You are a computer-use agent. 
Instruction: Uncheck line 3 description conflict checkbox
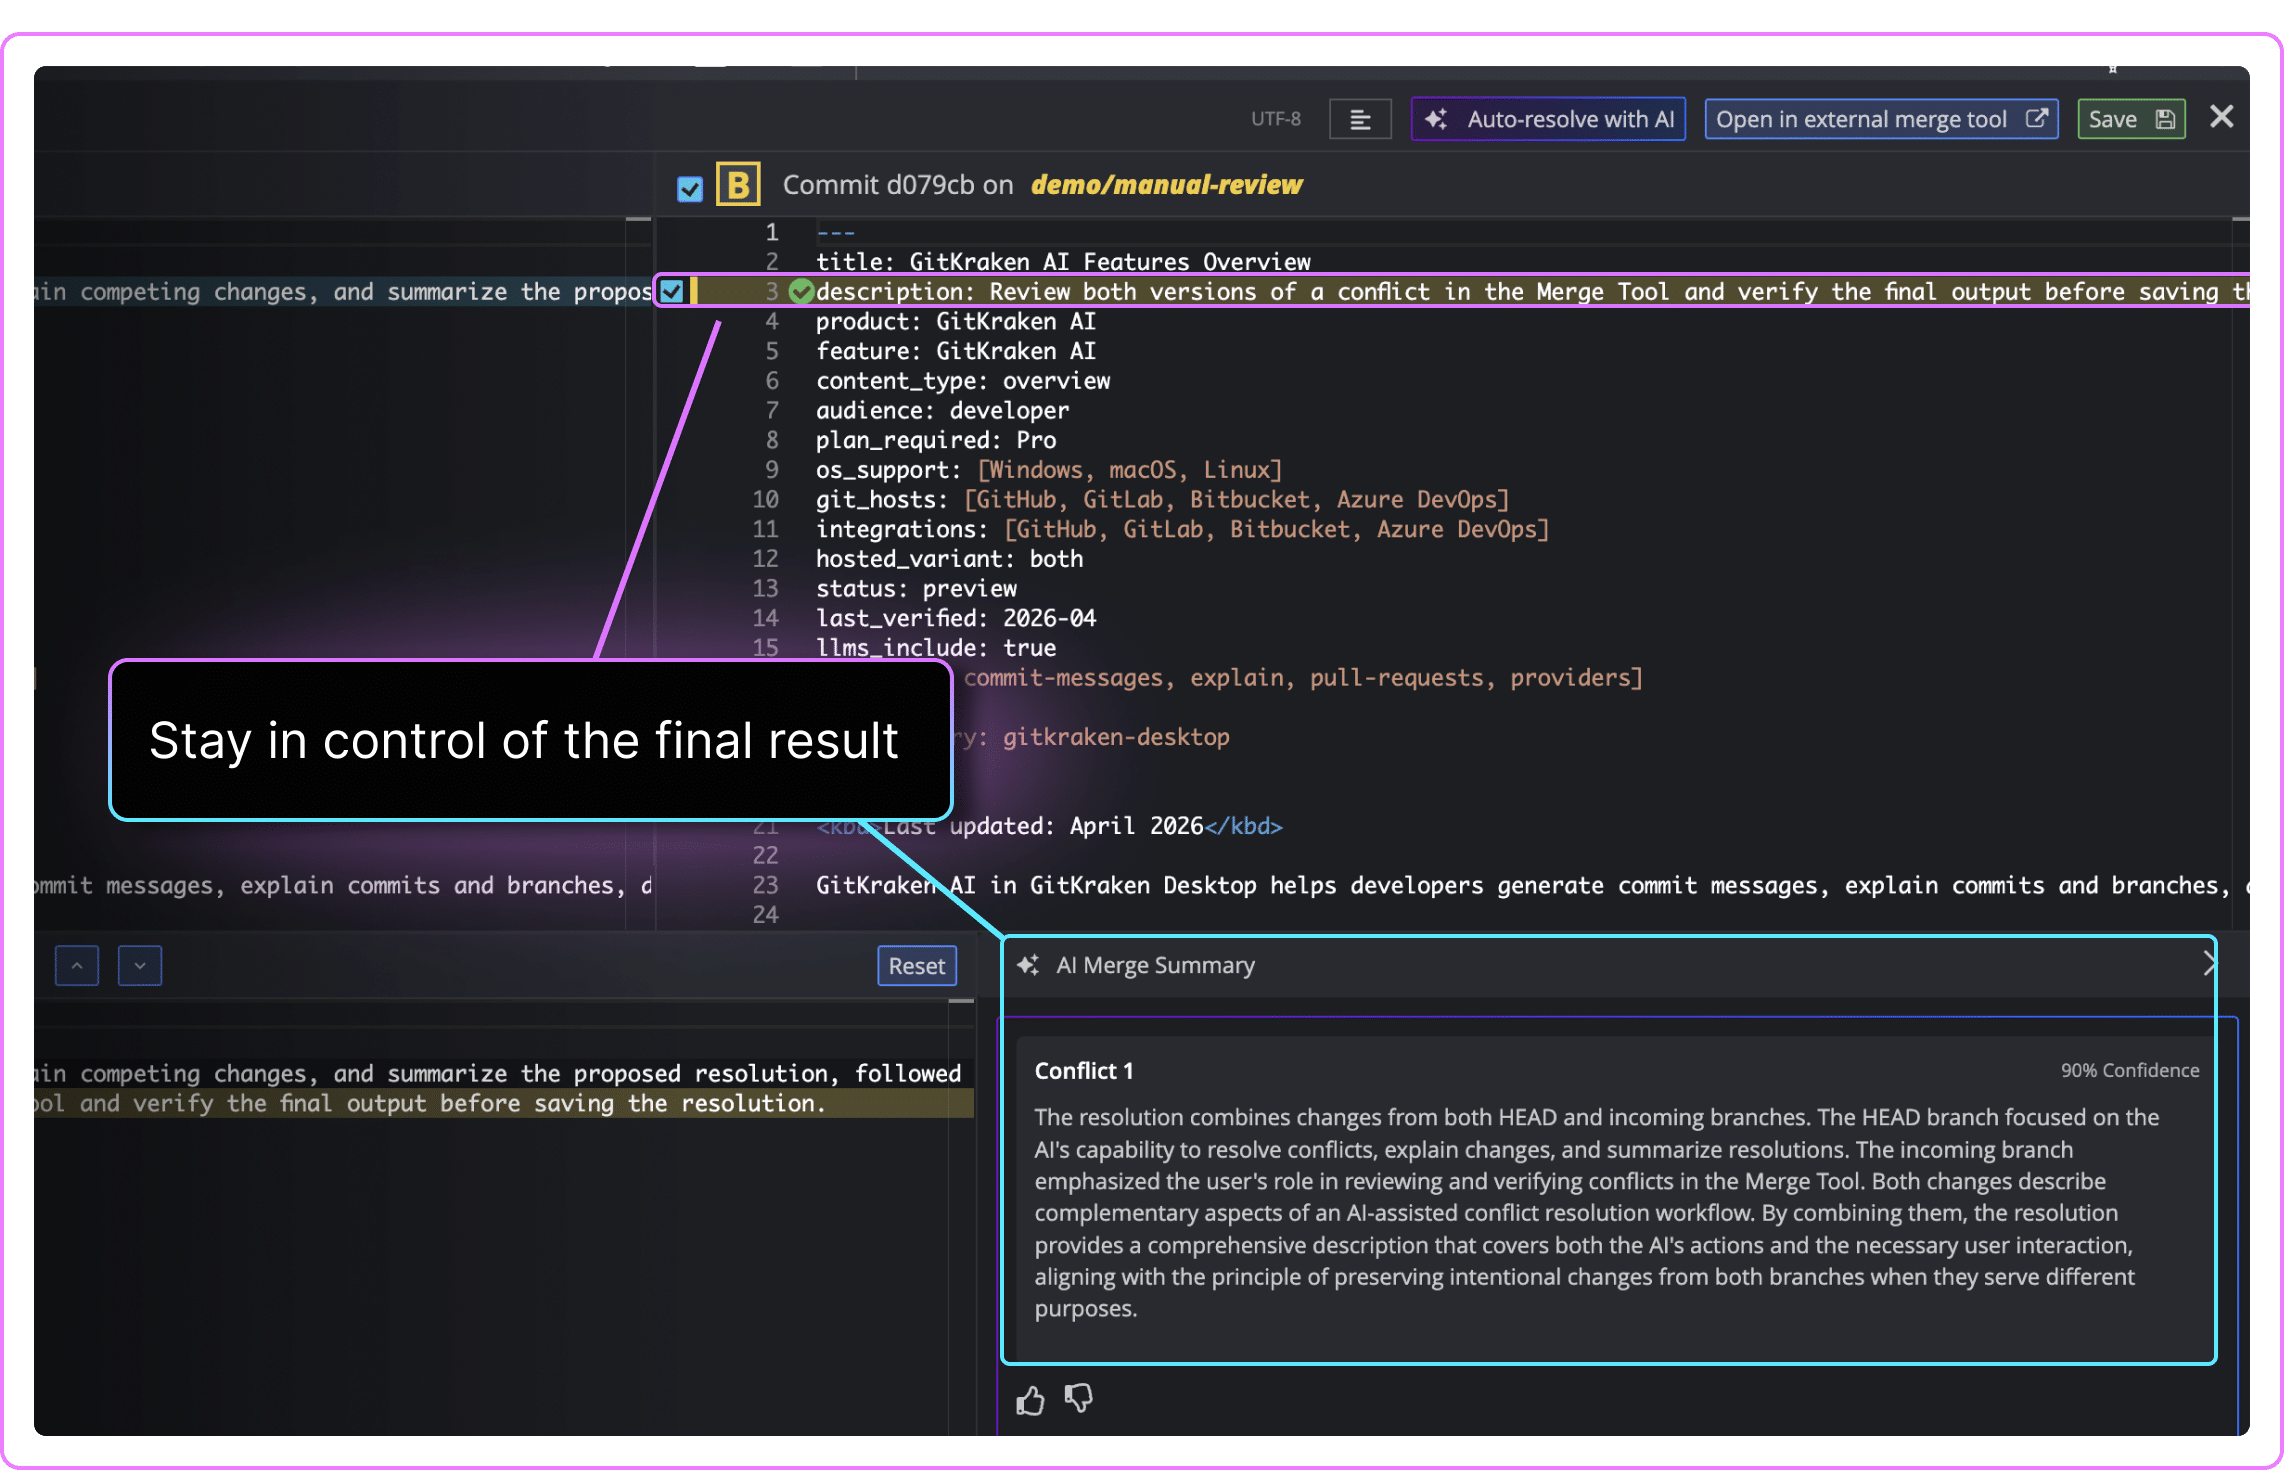671,291
